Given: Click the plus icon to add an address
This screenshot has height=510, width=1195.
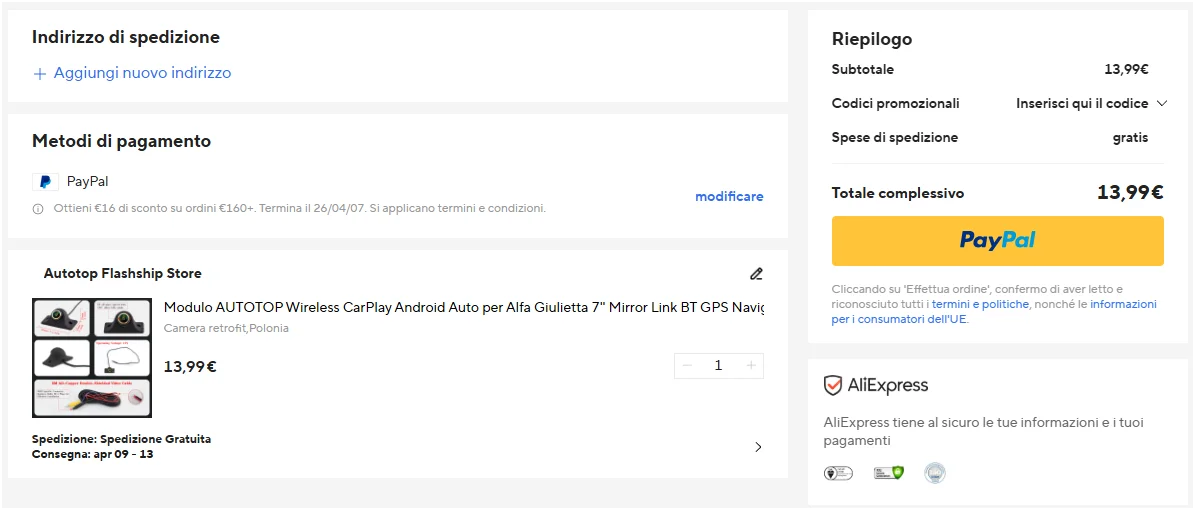Looking at the screenshot, I should tap(40, 74).
